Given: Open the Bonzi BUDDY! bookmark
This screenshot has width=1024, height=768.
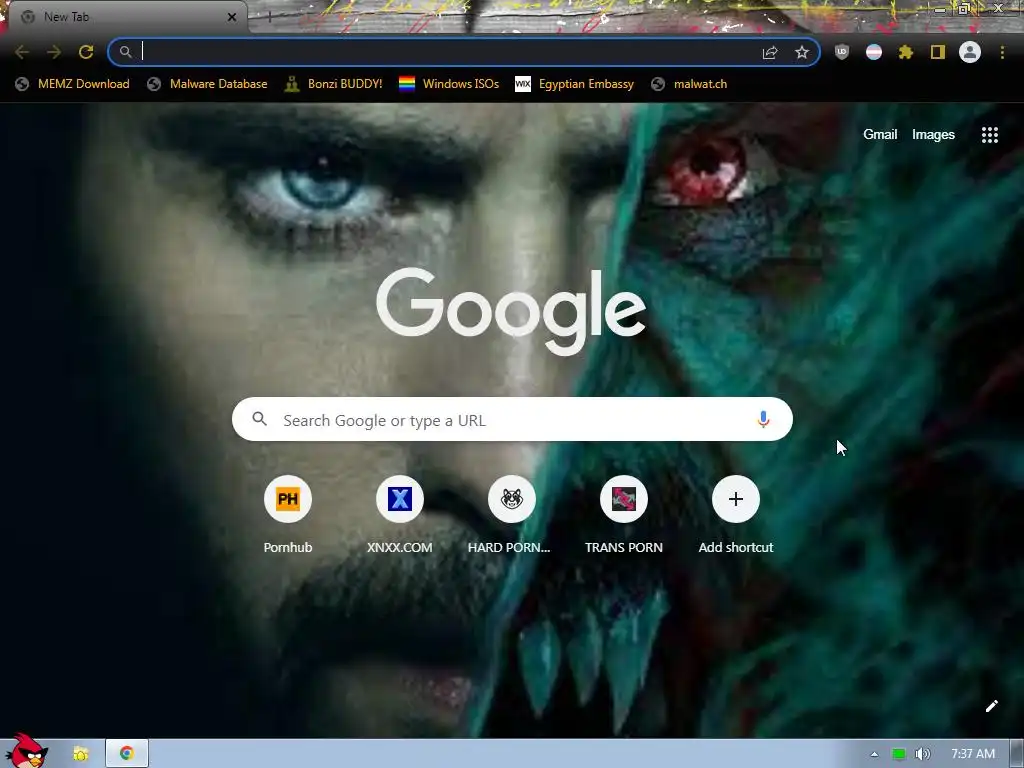Looking at the screenshot, I should coord(334,84).
